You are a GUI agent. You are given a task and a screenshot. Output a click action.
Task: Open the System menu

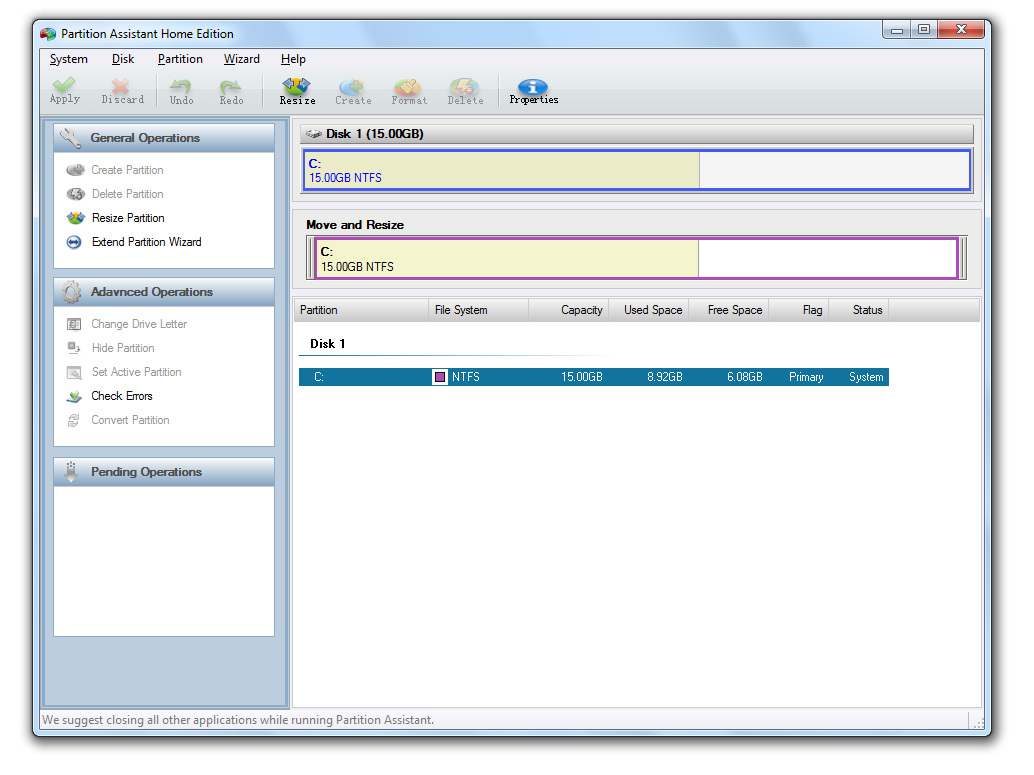click(x=69, y=59)
